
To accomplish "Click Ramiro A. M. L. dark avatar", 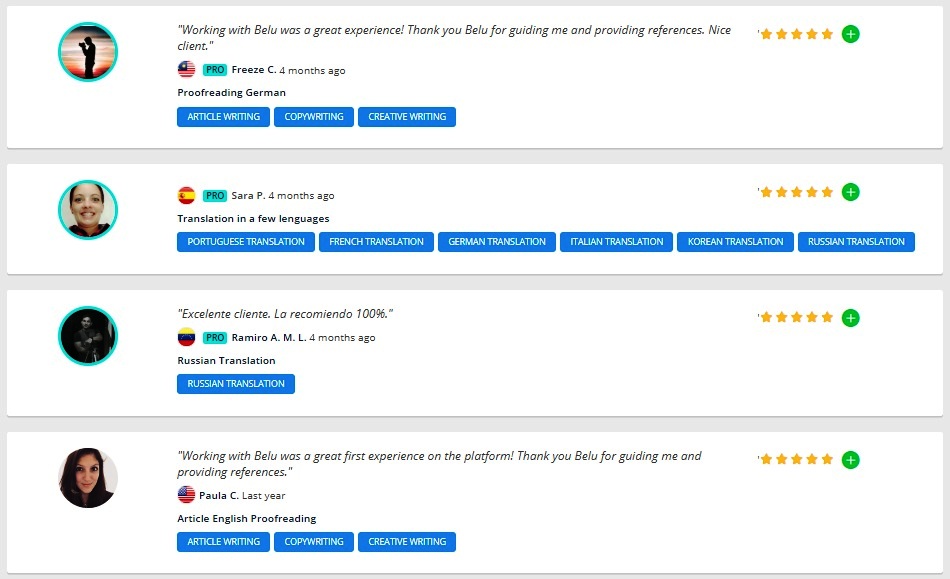I will pos(88,336).
